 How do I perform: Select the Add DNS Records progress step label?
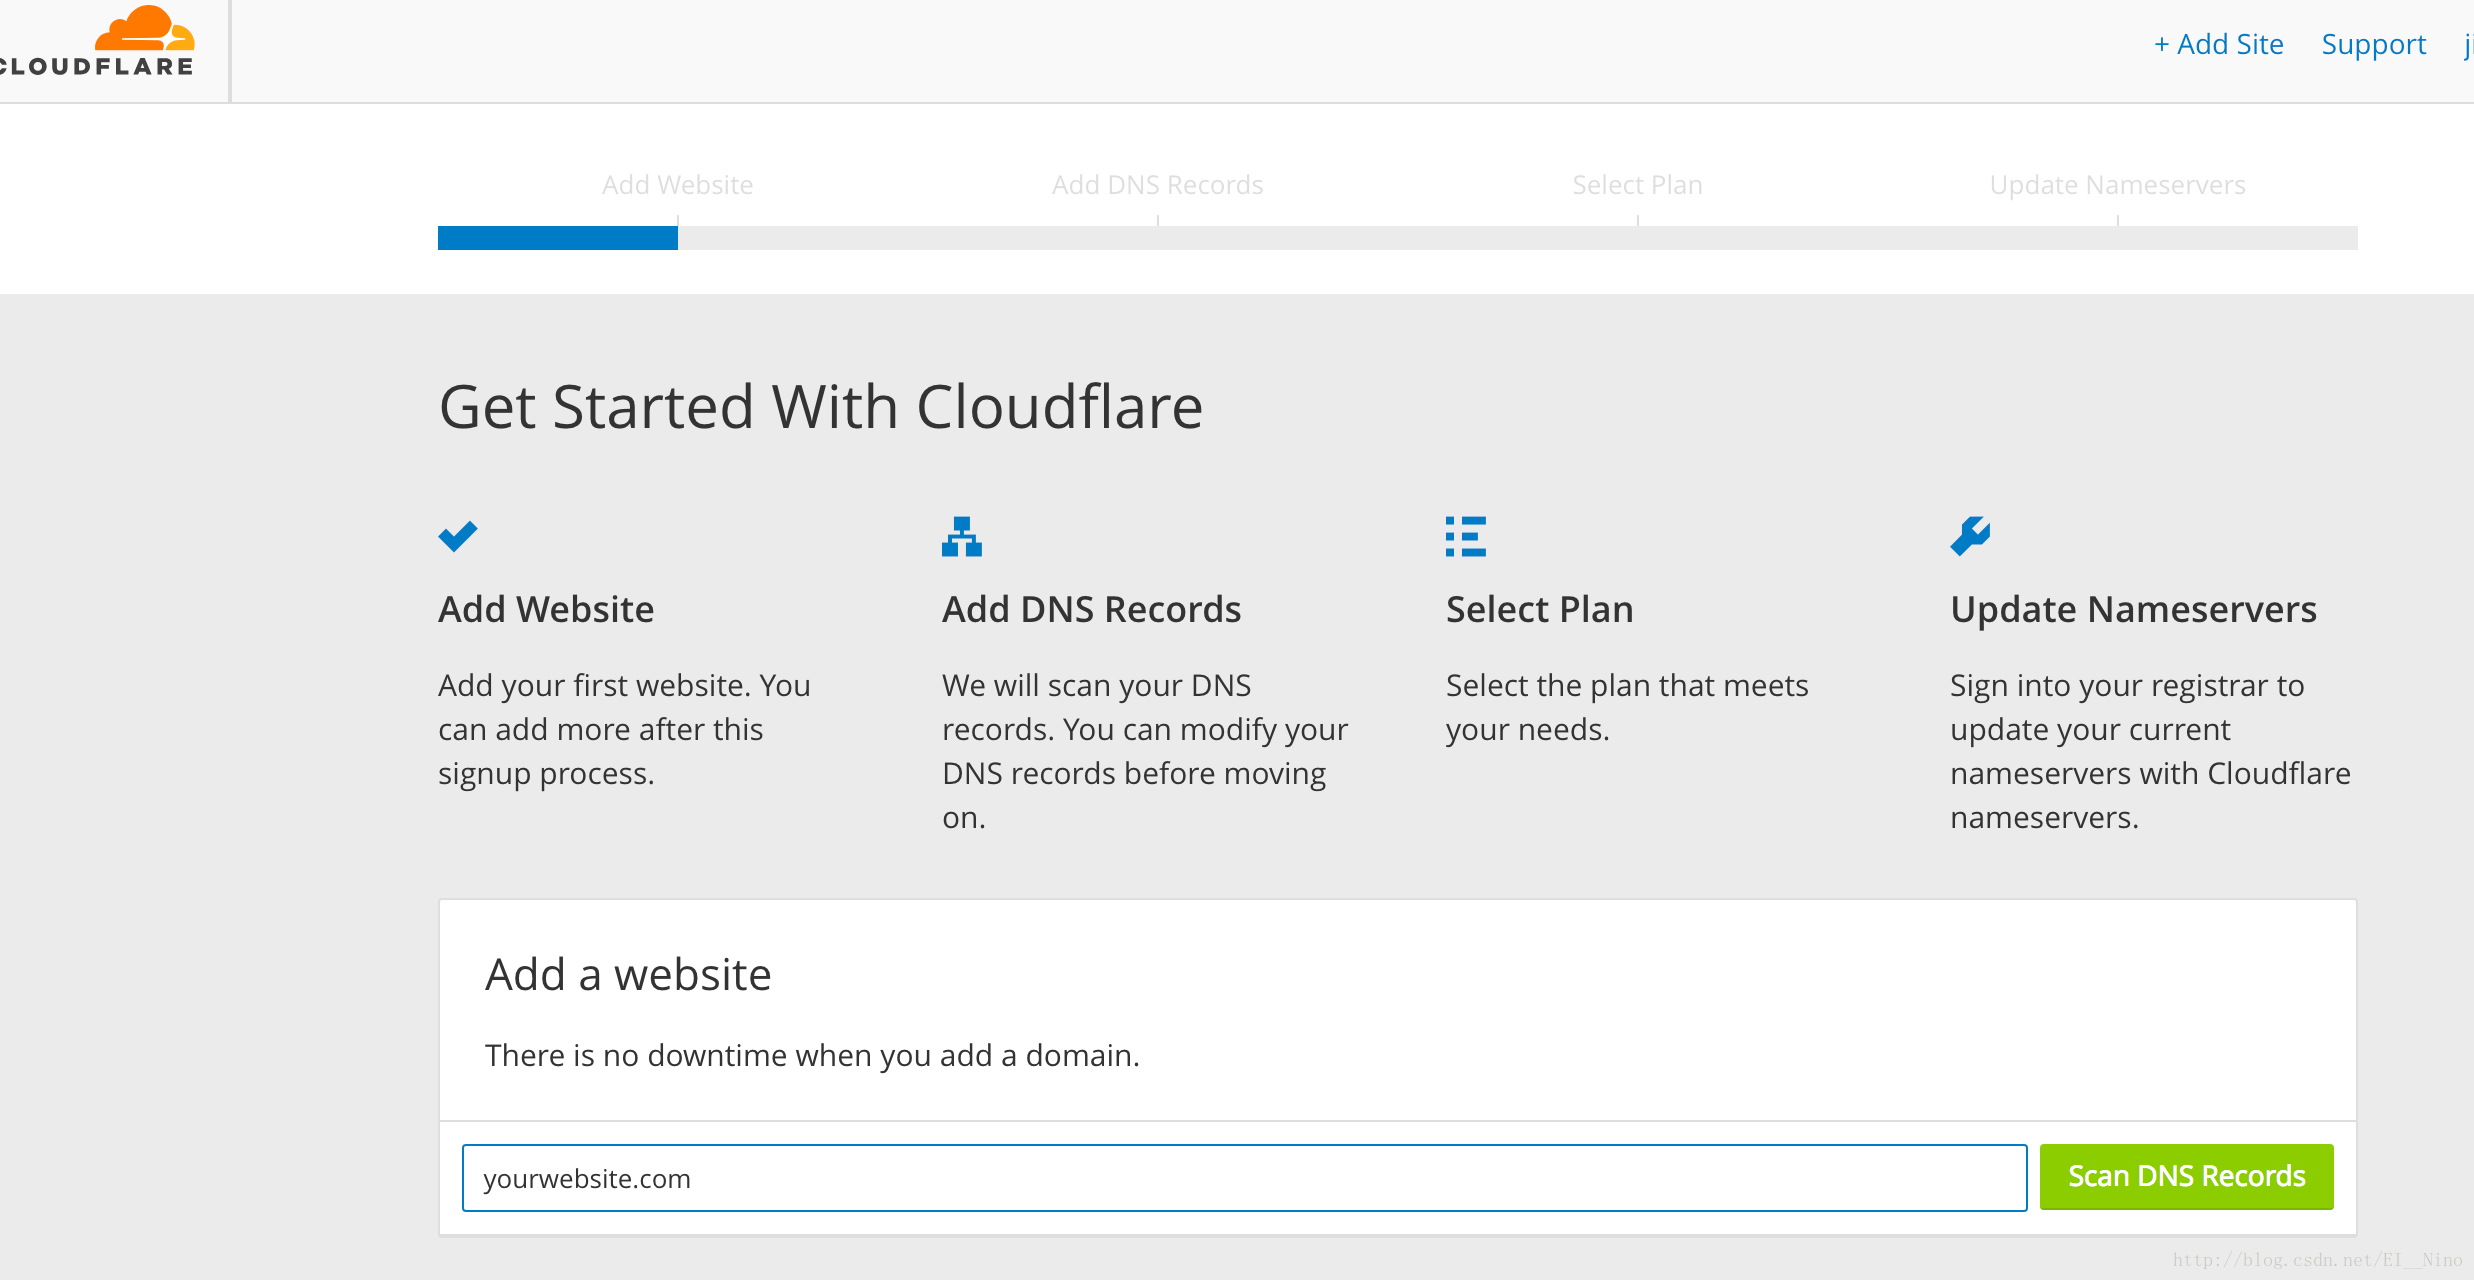(1157, 185)
